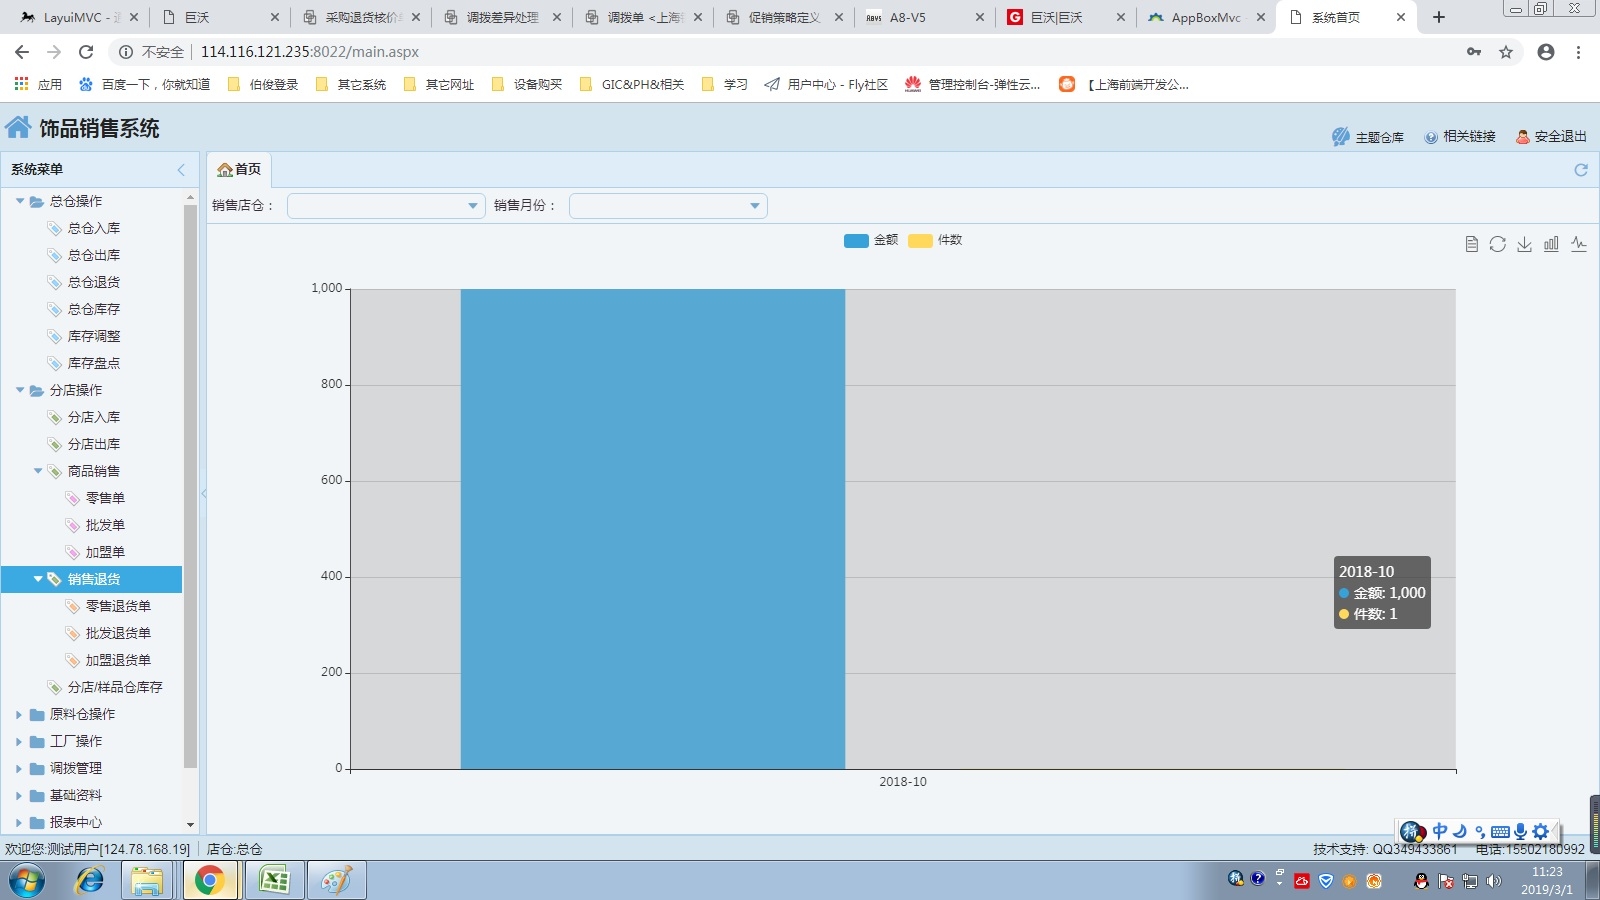1600x900 pixels.
Task: Expand the 报表中心 folder
Action: (x=19, y=822)
